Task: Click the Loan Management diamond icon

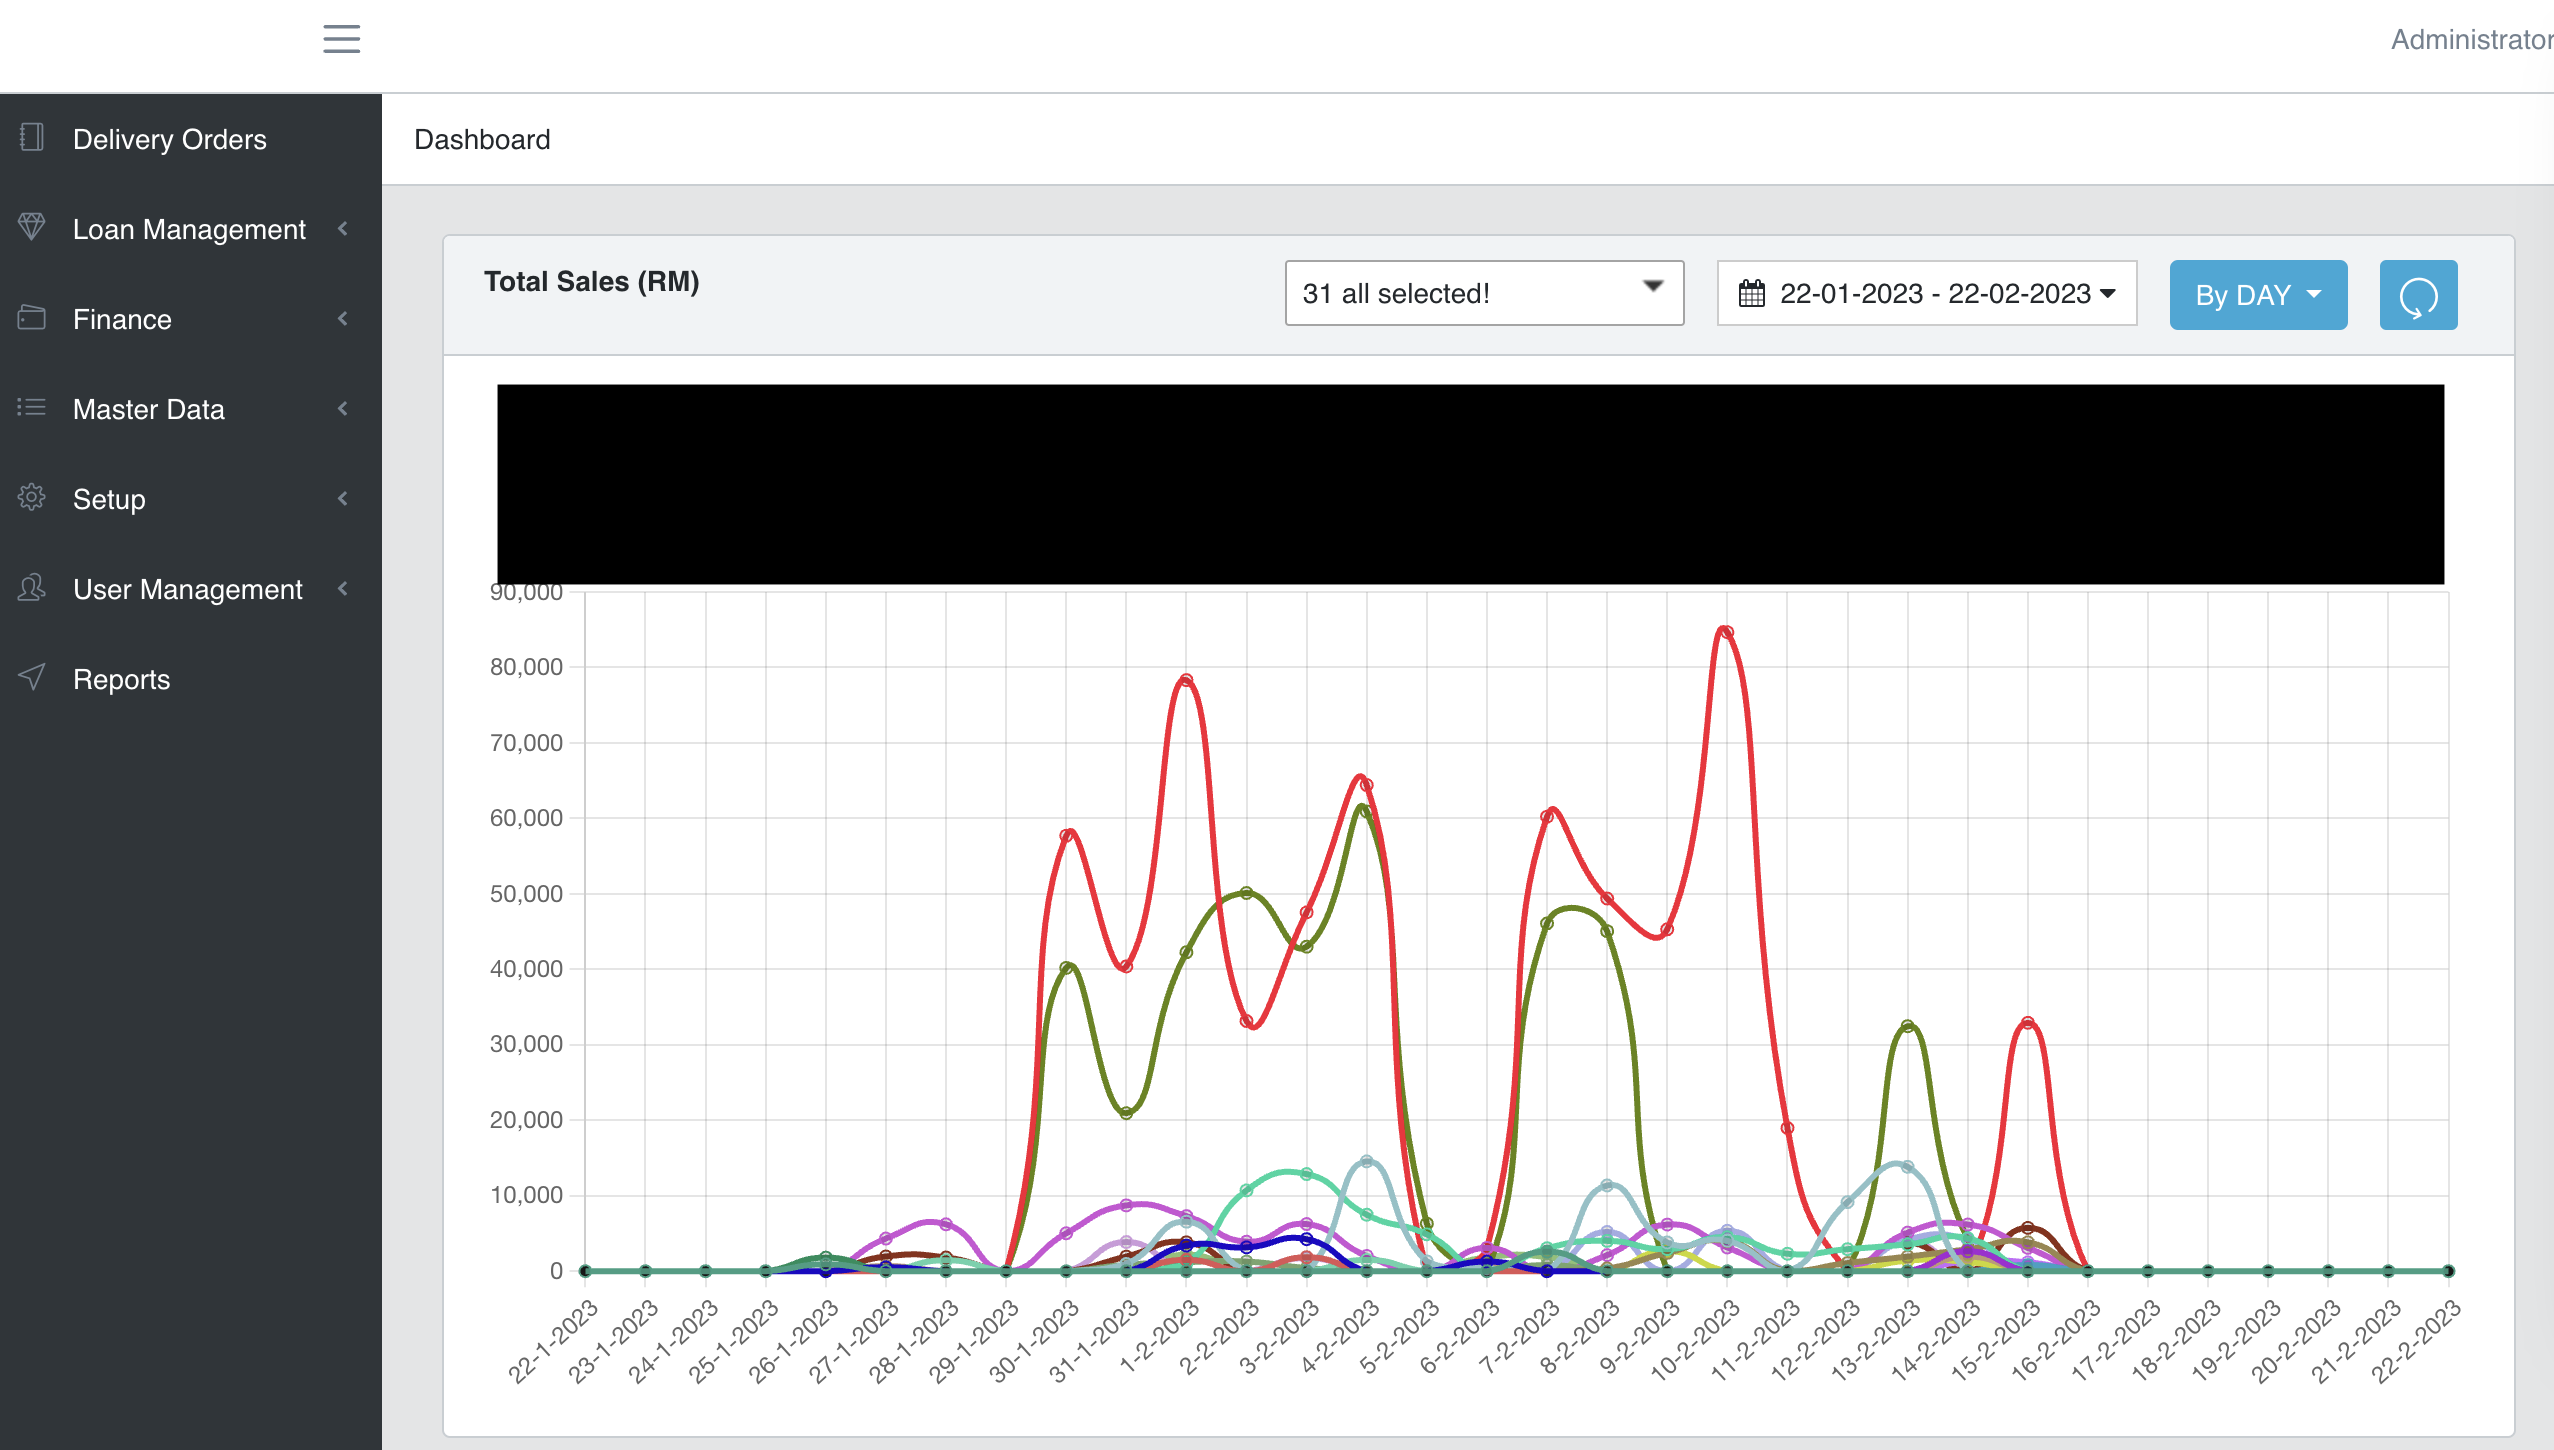Action: point(31,227)
